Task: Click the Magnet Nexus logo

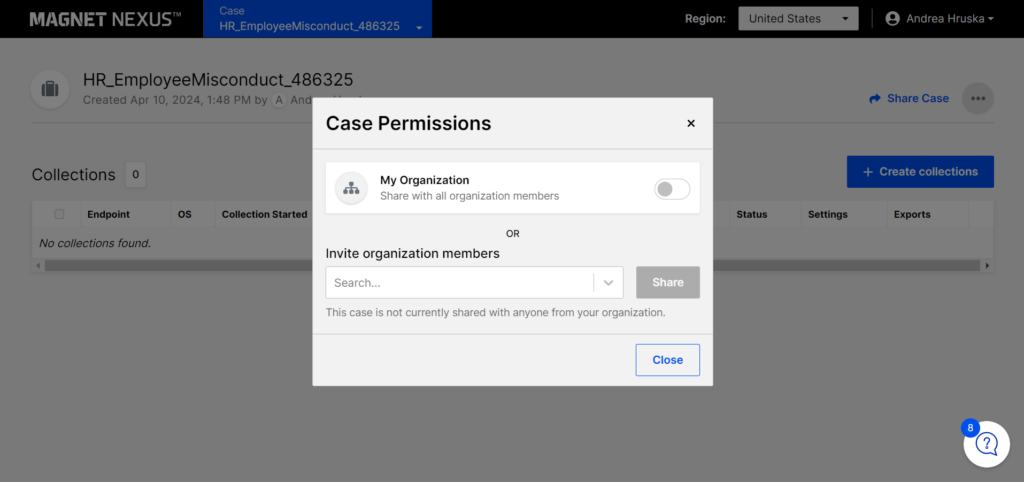Action: click(x=105, y=19)
